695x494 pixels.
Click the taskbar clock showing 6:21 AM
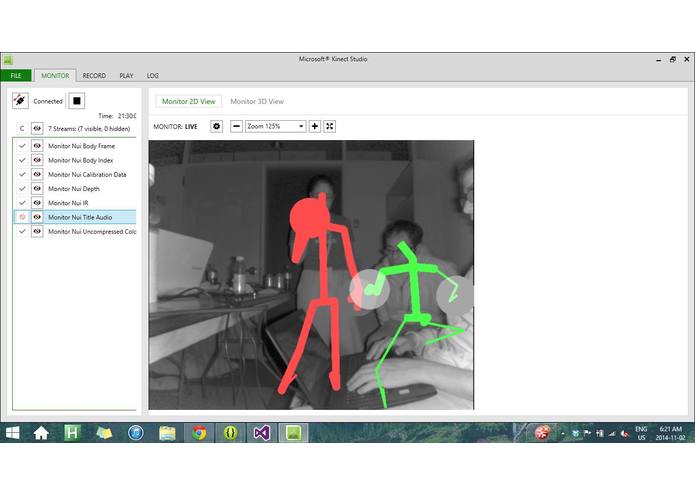pos(671,433)
